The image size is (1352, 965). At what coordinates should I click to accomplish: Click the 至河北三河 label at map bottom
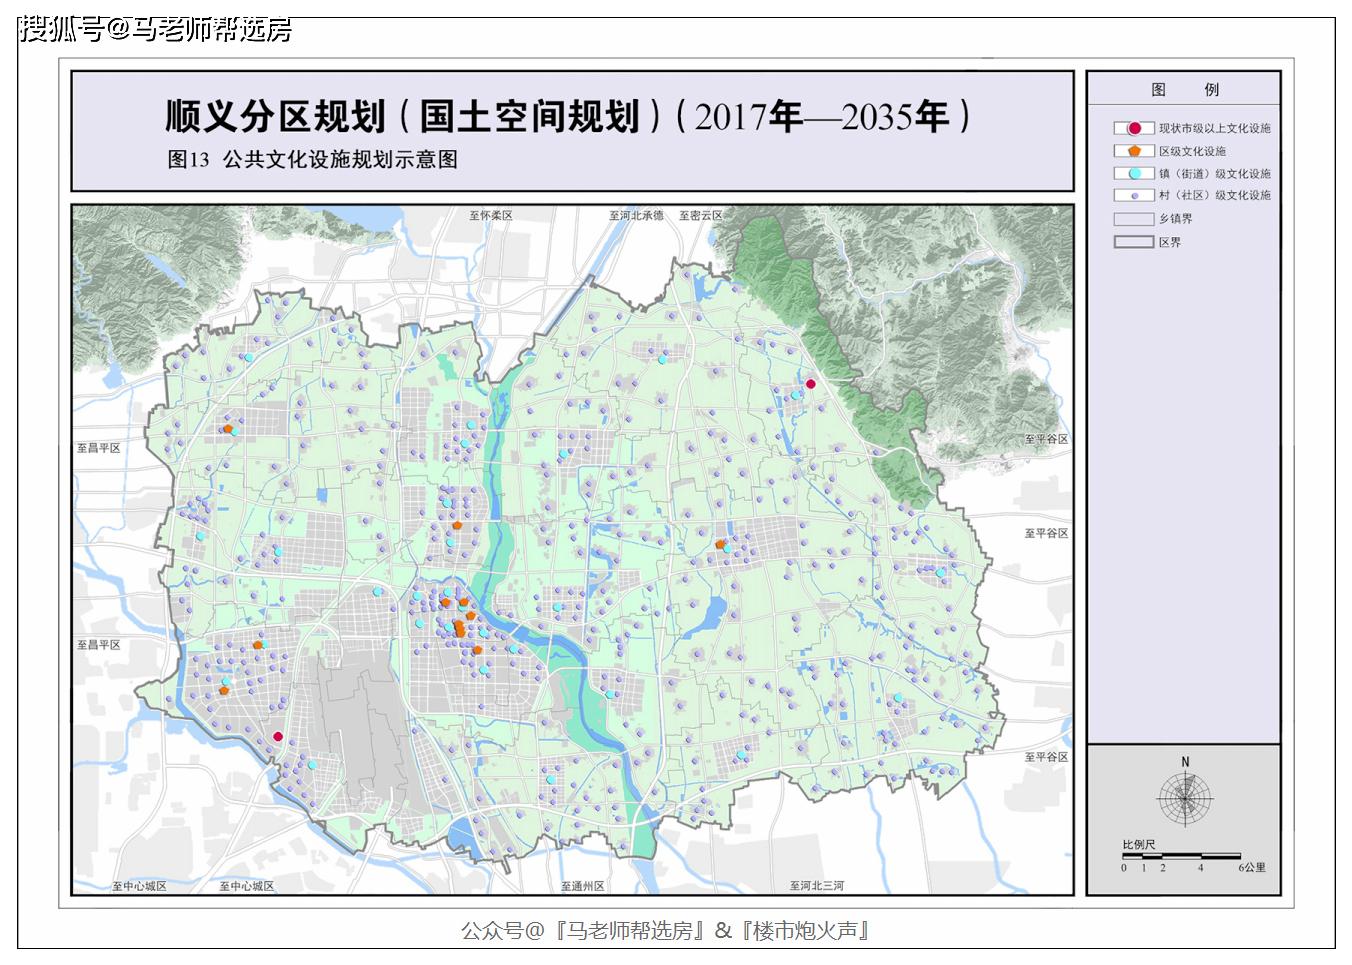[817, 886]
